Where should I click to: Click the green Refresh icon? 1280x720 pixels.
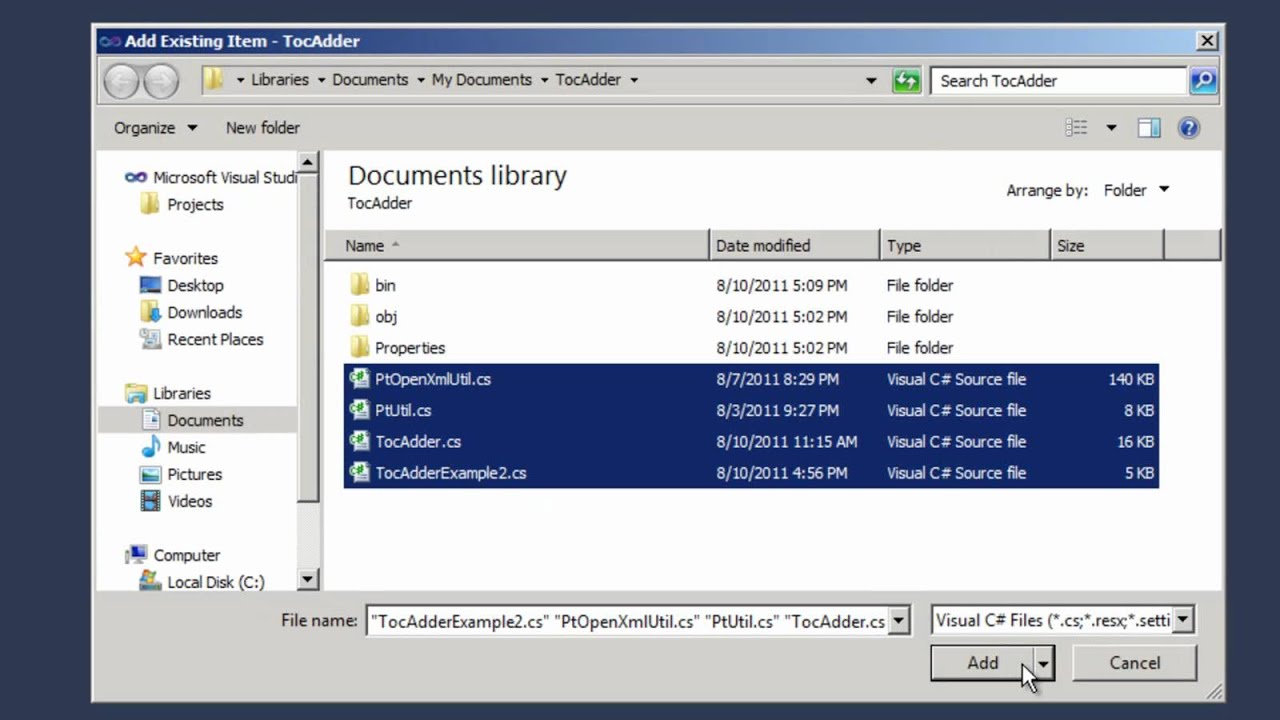(906, 81)
